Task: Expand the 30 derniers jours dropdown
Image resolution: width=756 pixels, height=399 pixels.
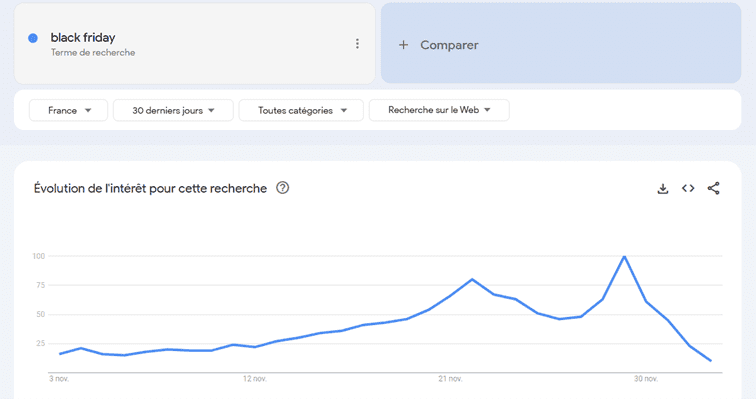Action: tap(174, 110)
